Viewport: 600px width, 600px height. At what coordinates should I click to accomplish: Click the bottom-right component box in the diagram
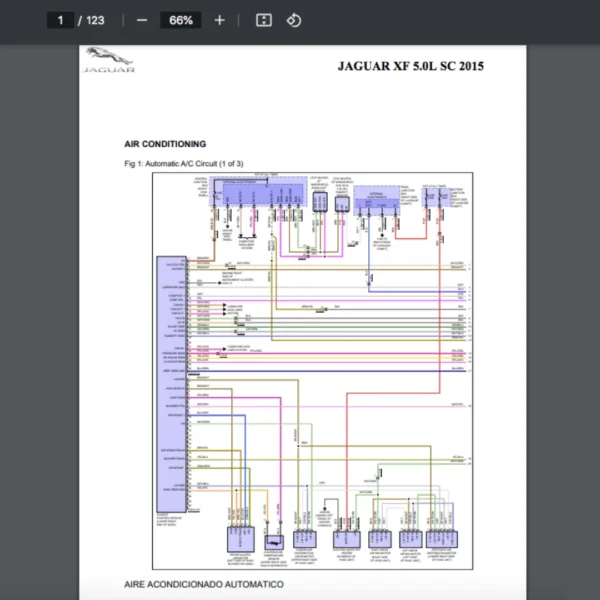(x=440, y=539)
